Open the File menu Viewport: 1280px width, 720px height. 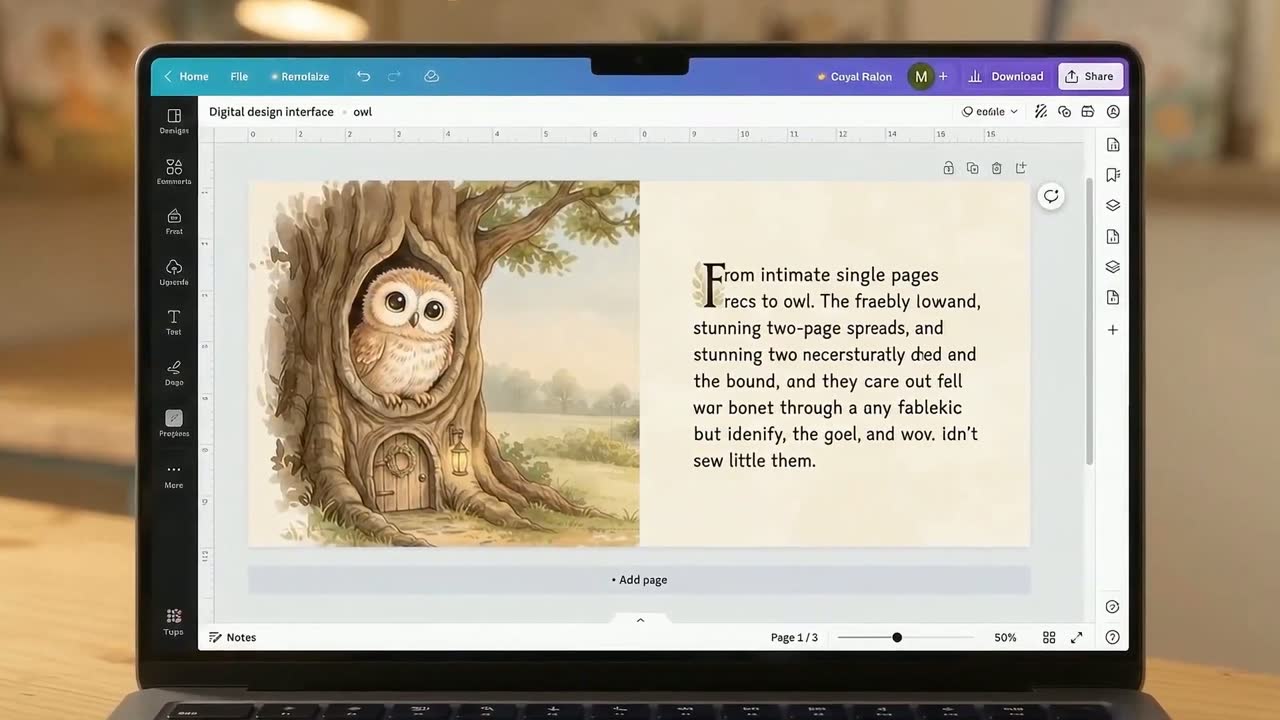(239, 76)
